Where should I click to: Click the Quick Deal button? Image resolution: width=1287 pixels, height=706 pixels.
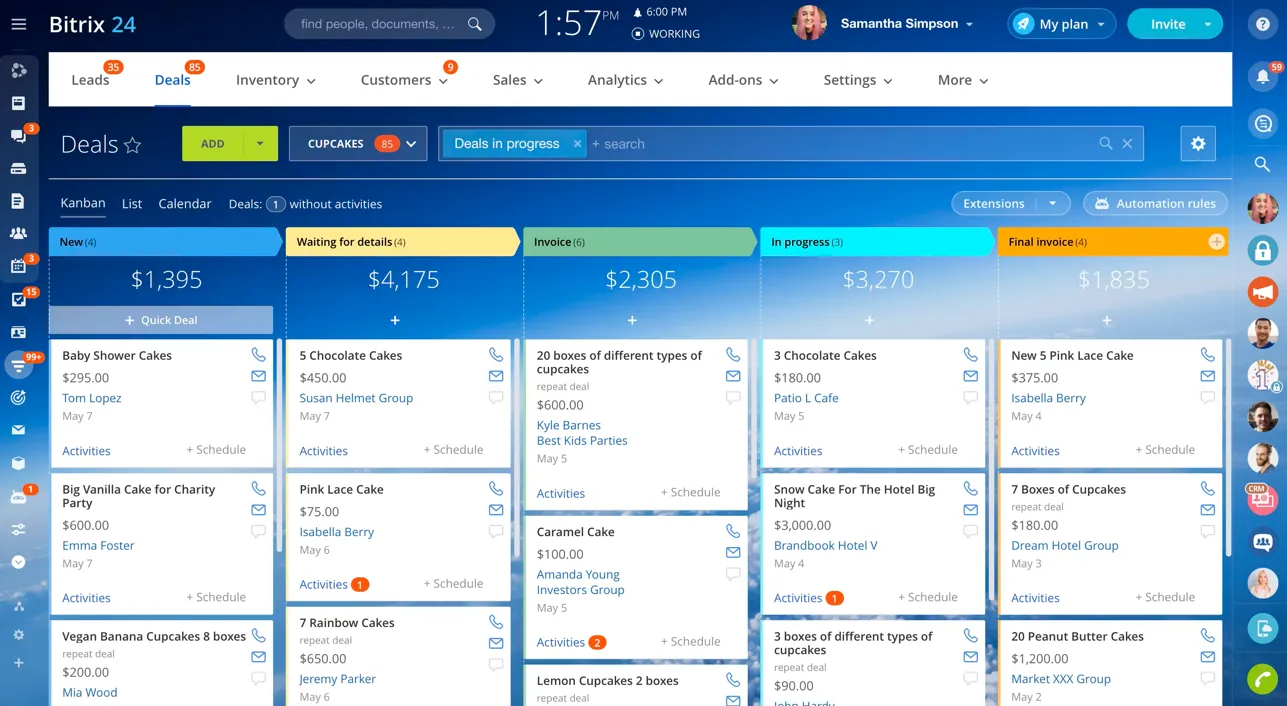click(161, 320)
